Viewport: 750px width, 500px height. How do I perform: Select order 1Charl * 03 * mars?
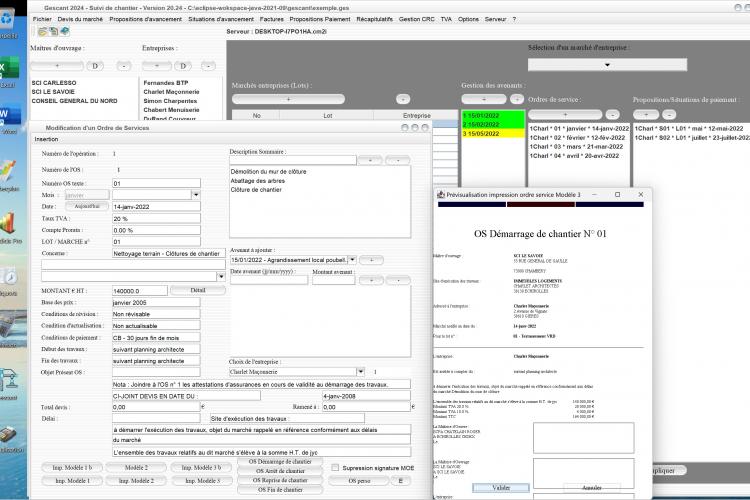coord(576,147)
